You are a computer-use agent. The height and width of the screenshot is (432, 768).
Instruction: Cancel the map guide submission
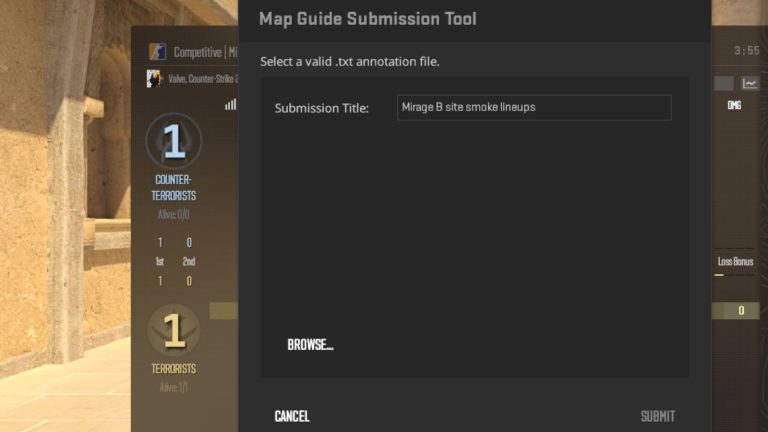[292, 416]
